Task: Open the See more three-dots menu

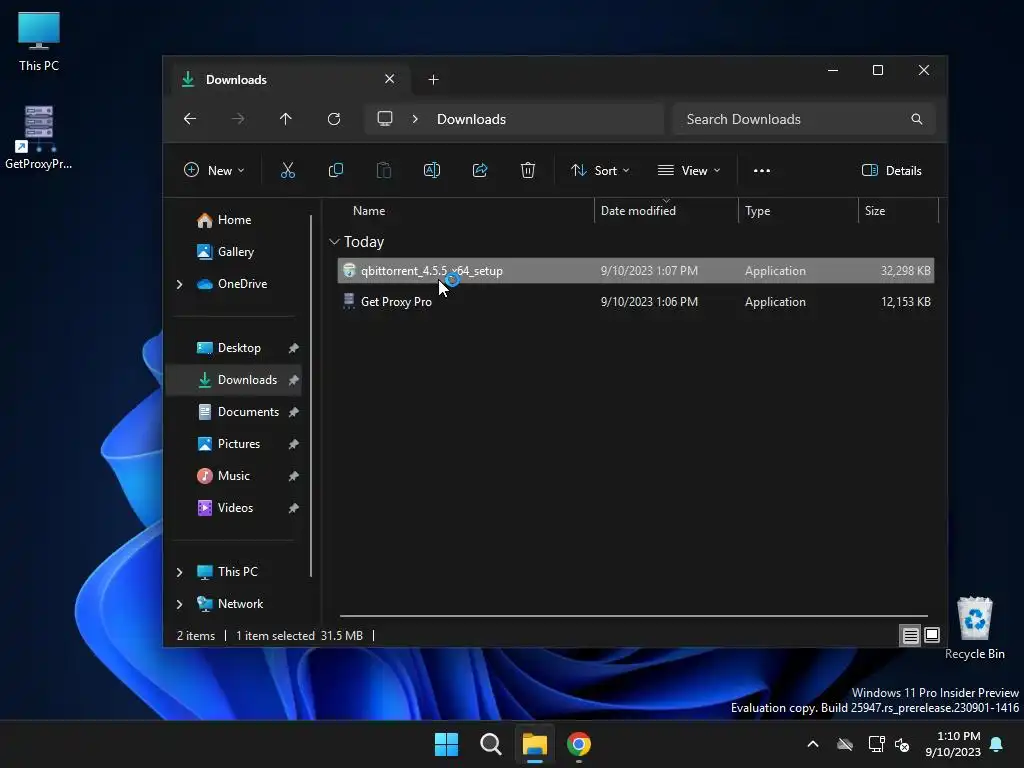Action: click(x=761, y=170)
